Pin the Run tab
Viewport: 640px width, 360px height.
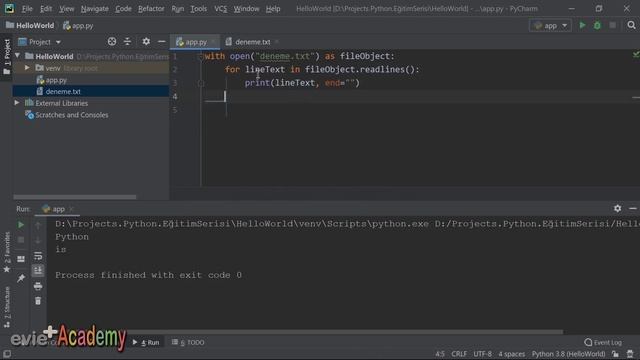(x=21, y=278)
